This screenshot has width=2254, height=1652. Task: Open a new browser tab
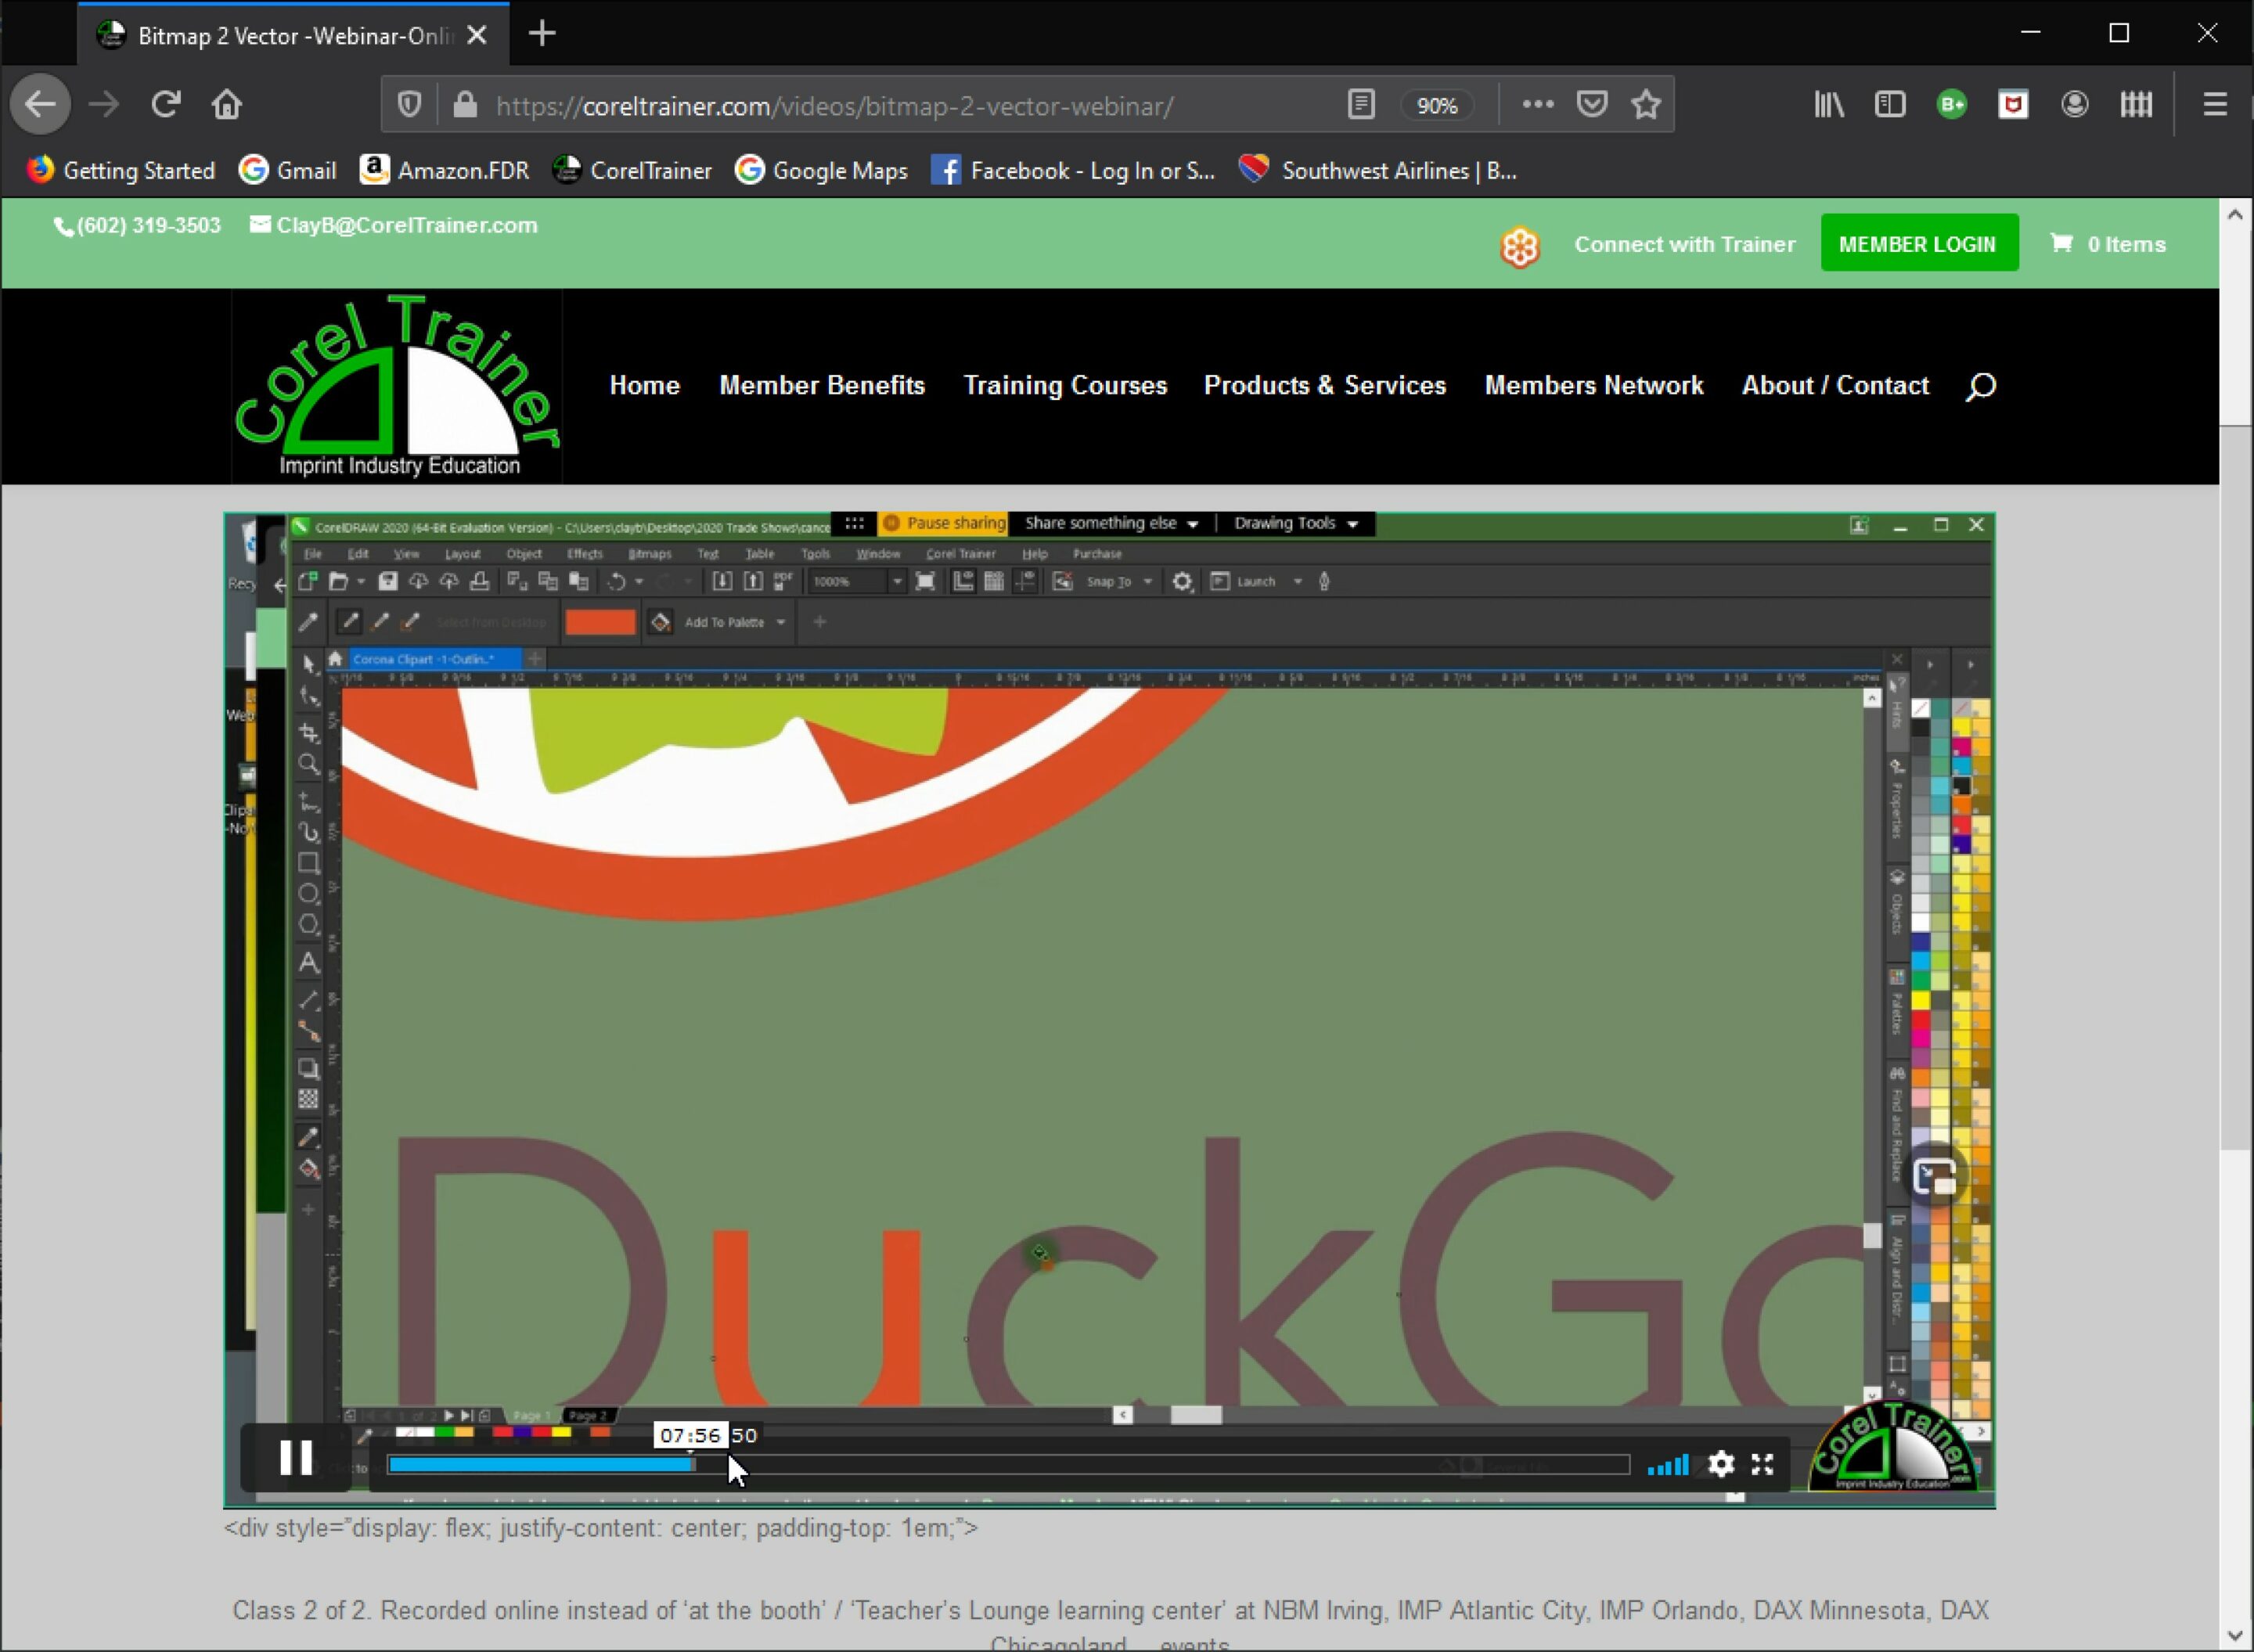(542, 34)
